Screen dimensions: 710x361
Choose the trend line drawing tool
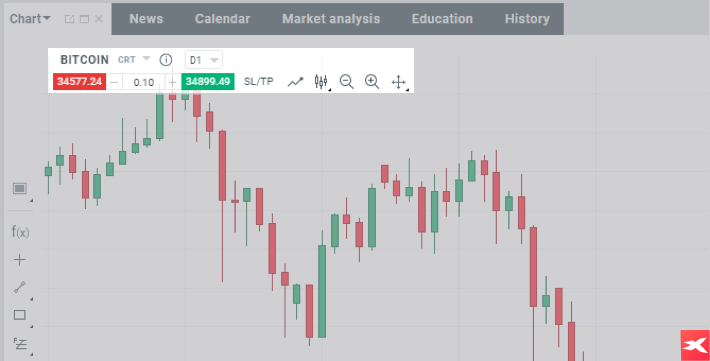[x=19, y=287]
